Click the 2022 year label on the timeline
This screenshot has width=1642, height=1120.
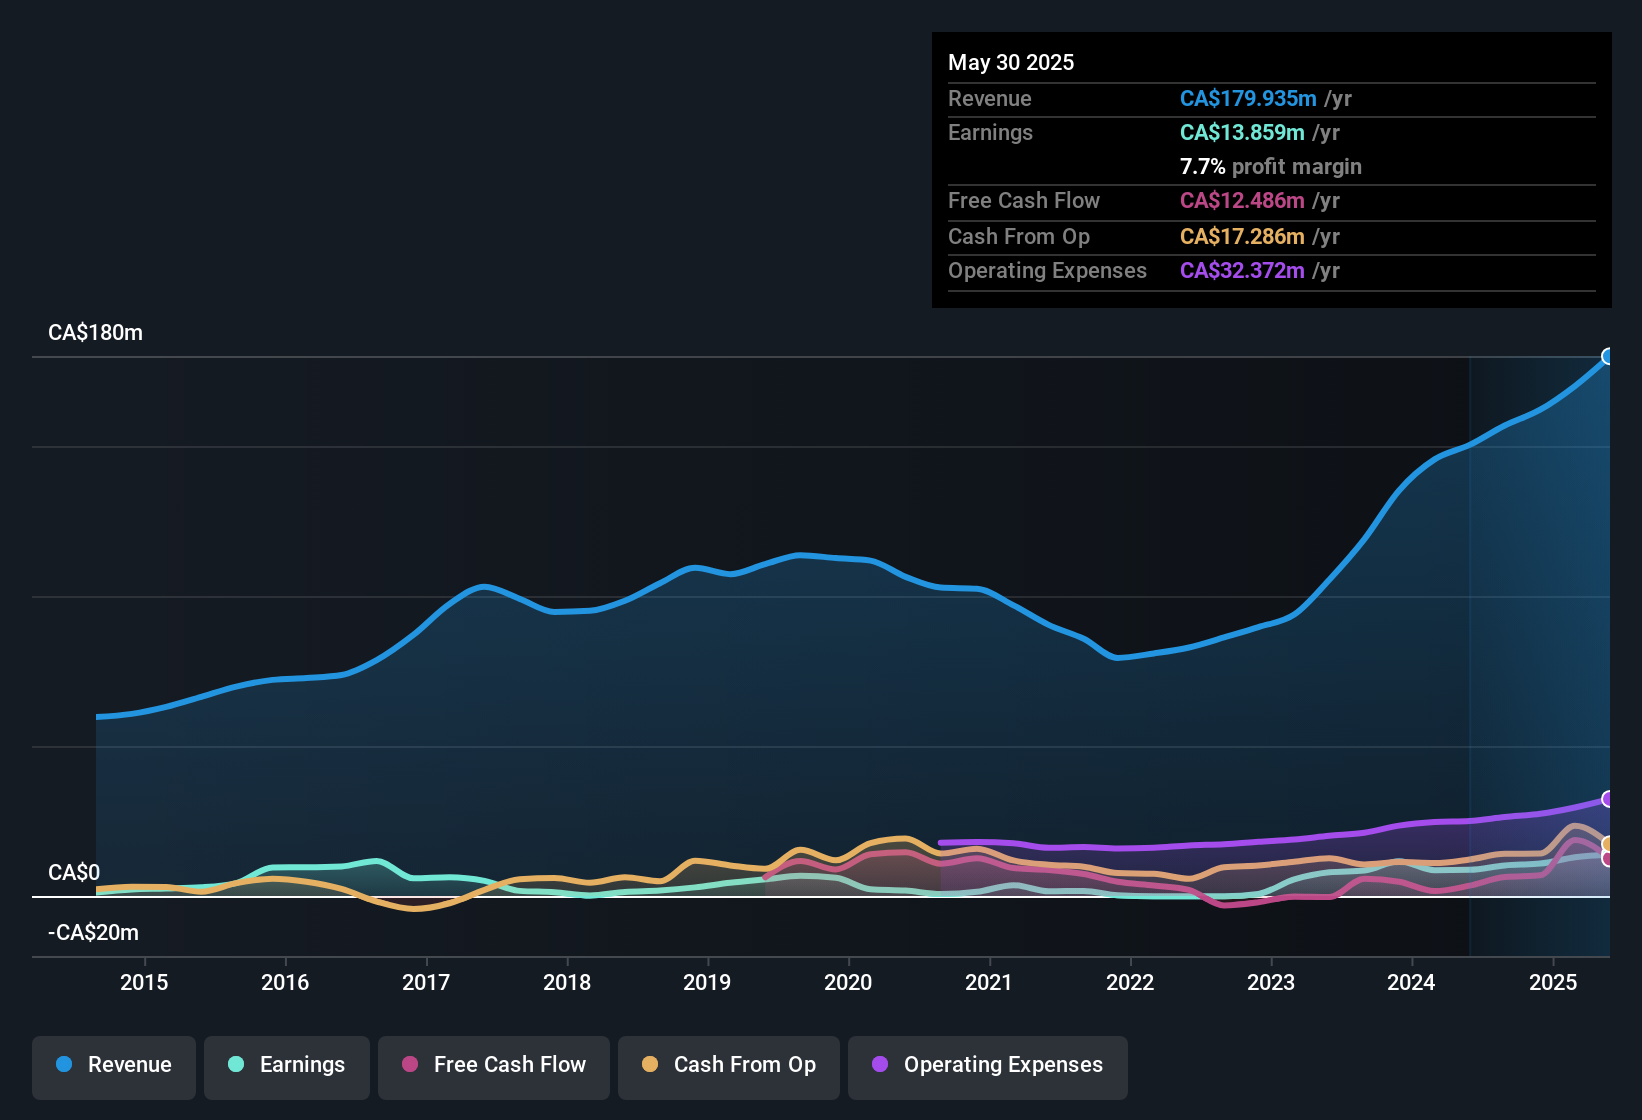click(x=1130, y=982)
